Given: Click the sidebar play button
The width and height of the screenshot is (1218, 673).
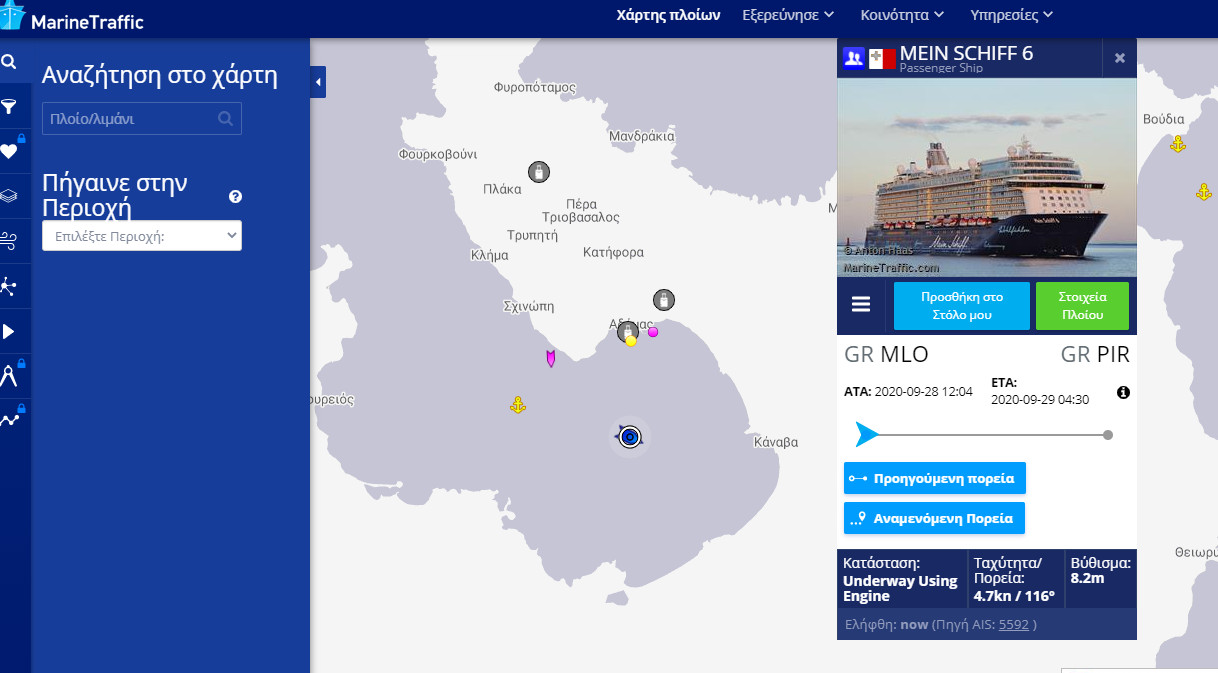Looking at the screenshot, I should (x=9, y=331).
